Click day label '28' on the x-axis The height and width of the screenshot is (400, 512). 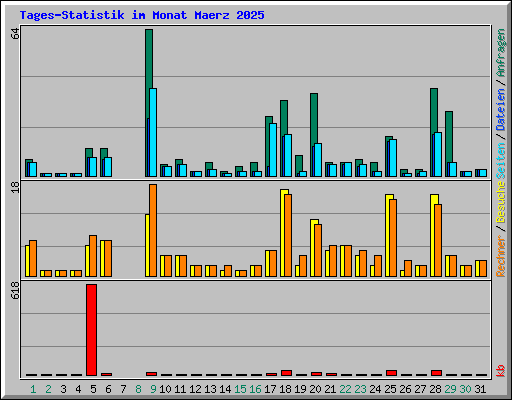click(x=435, y=389)
